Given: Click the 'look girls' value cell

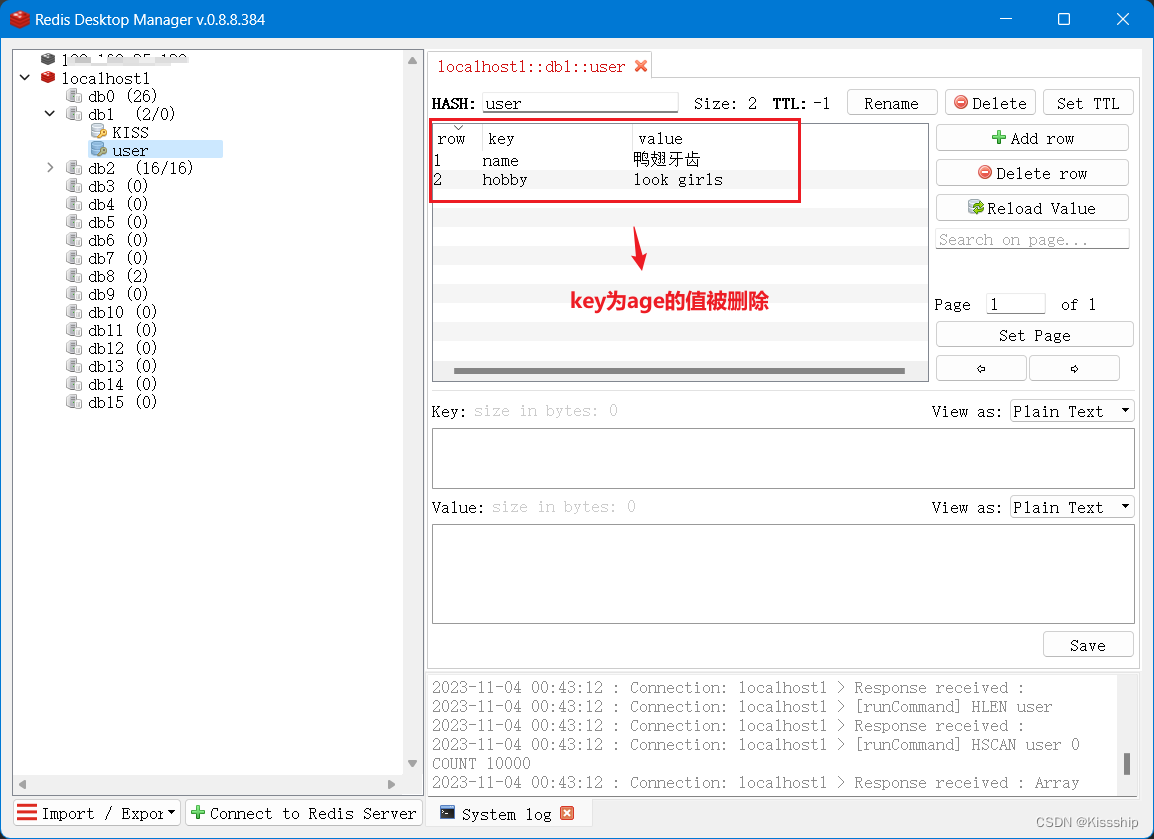Looking at the screenshot, I should [x=678, y=180].
